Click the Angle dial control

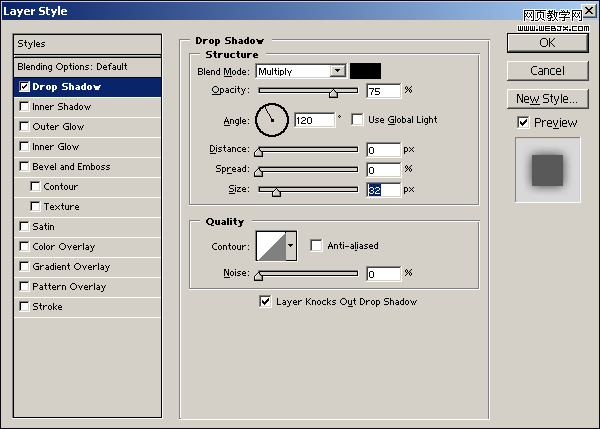(x=272, y=120)
